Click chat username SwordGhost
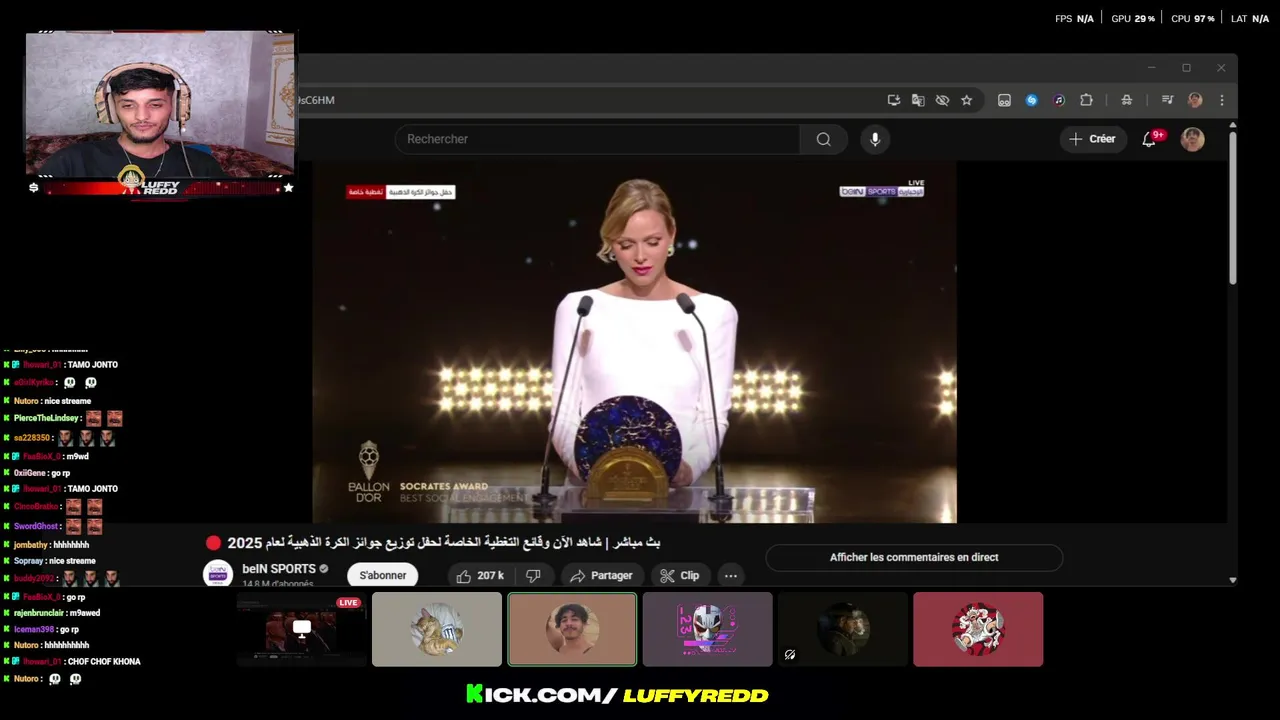Viewport: 1280px width, 720px height. [x=36, y=526]
